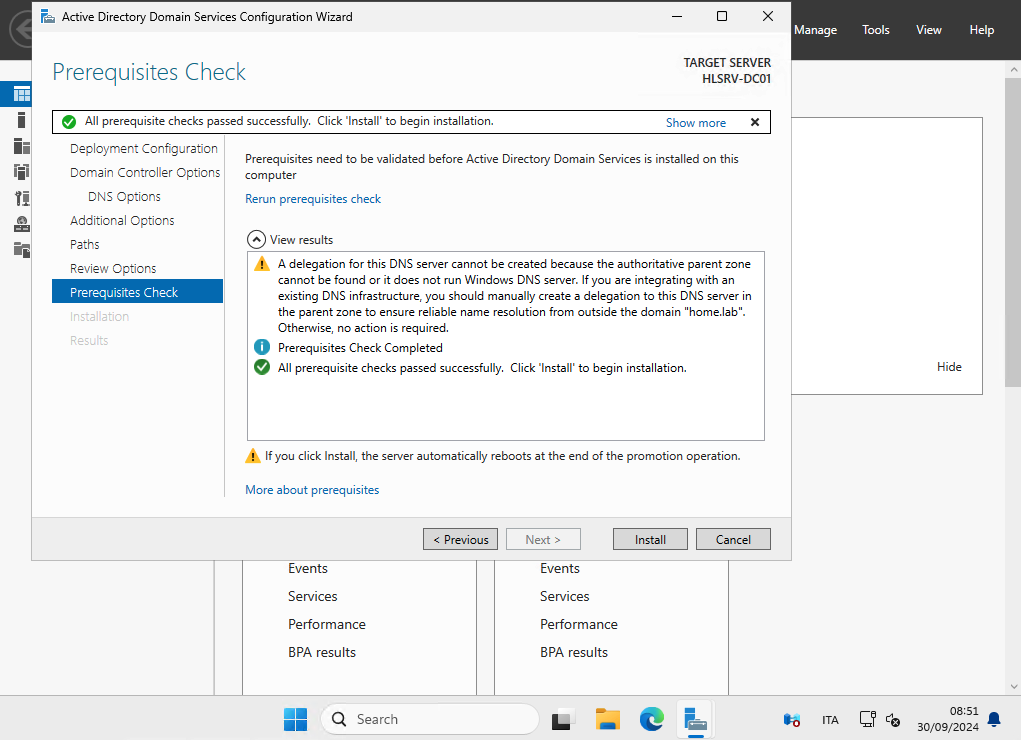Screen dimensions: 1021x740
Task: Click the Server Manager taskbar icon
Action: pyautogui.click(x=695, y=719)
